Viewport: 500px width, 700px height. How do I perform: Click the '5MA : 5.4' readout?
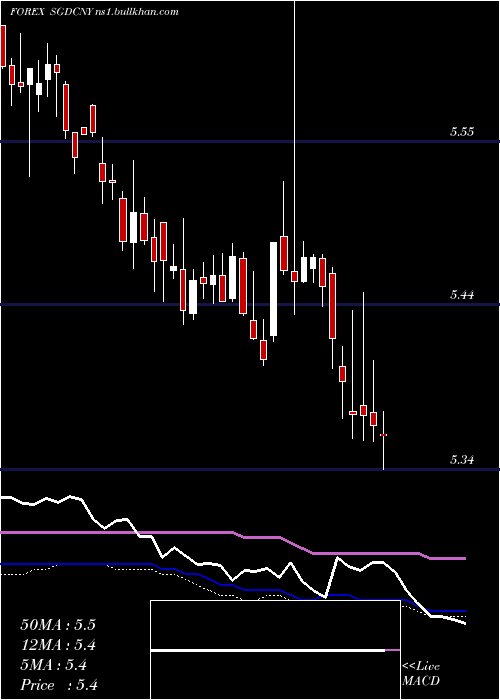pyautogui.click(x=54, y=665)
